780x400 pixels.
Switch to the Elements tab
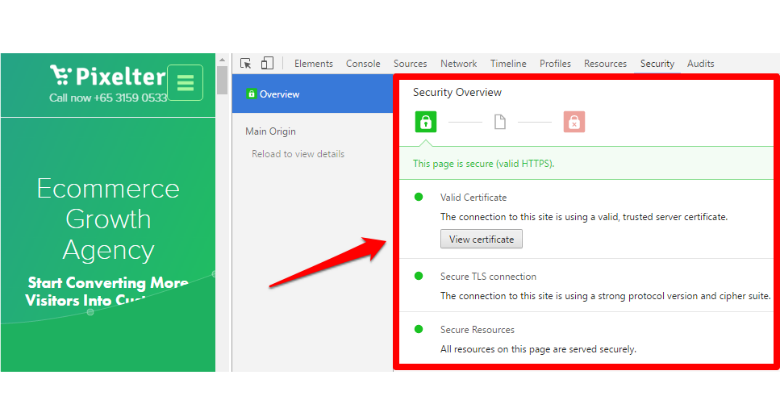coord(313,64)
